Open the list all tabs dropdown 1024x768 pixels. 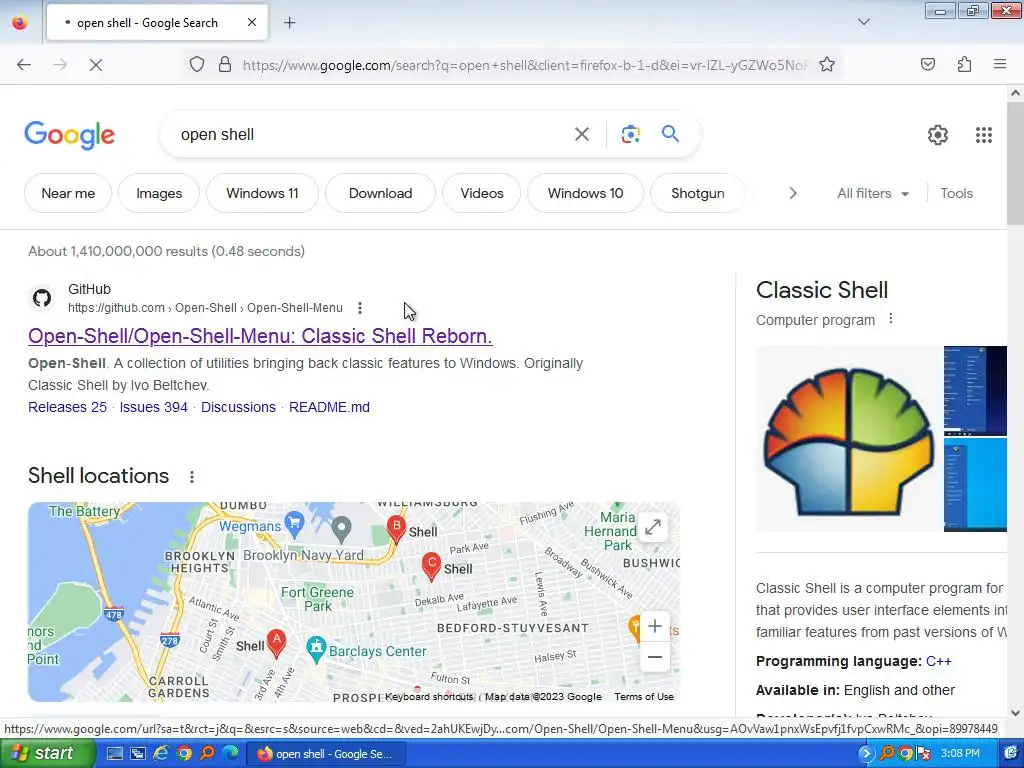[863, 22]
